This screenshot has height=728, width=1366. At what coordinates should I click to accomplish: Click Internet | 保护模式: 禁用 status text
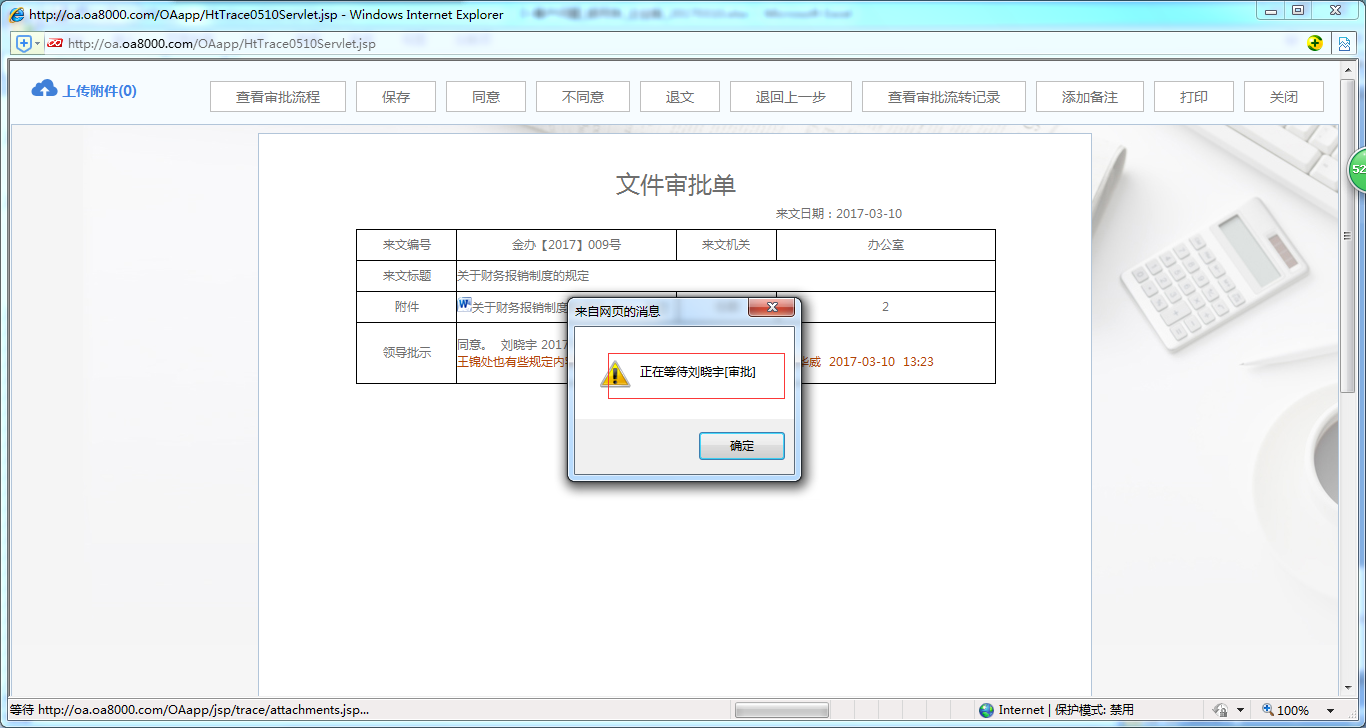tap(1066, 710)
